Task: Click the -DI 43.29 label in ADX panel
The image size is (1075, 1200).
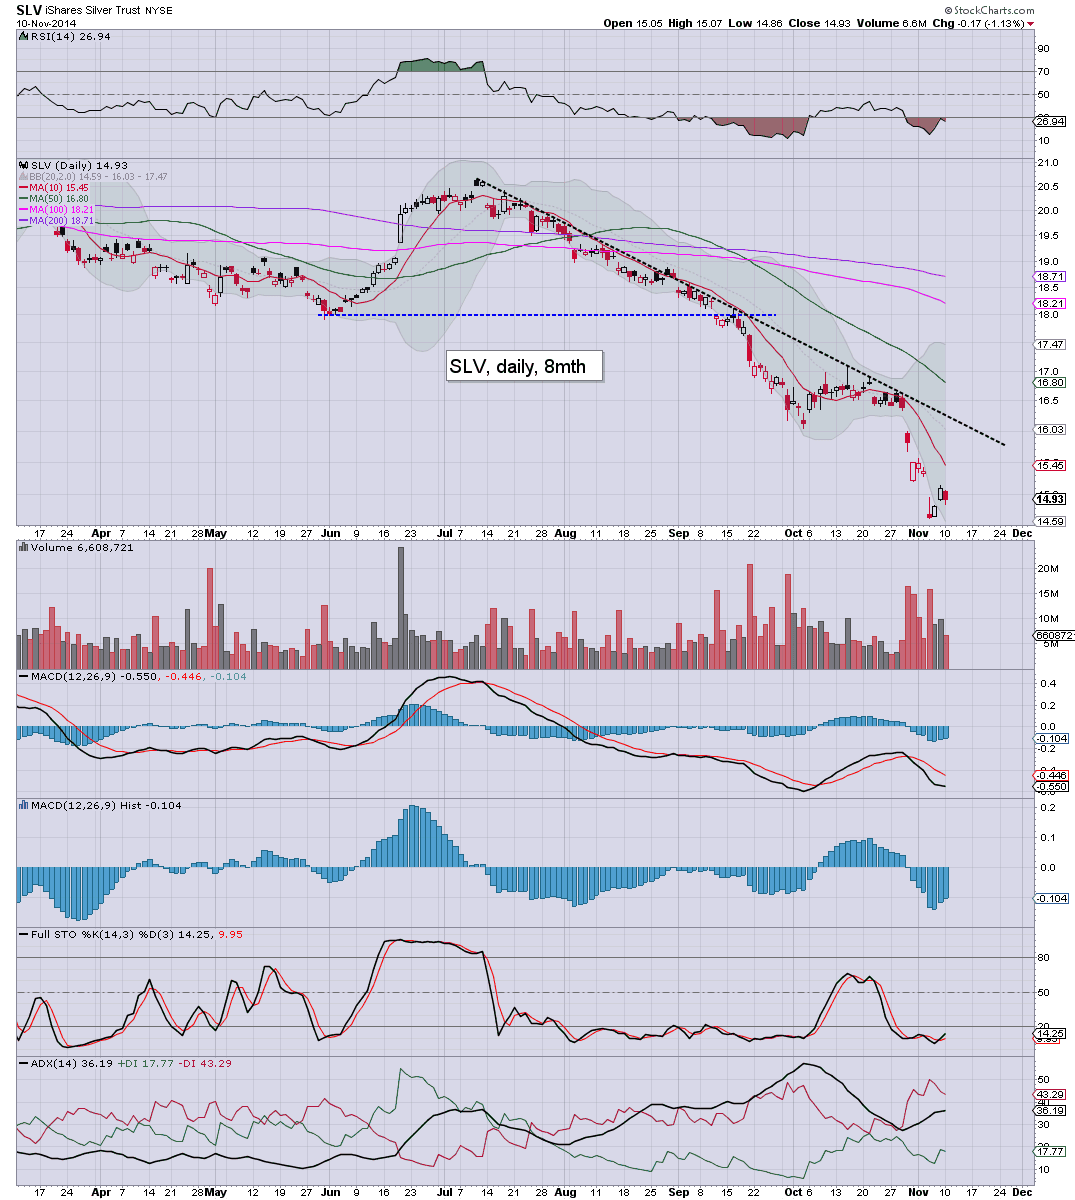Action: coord(206,1063)
